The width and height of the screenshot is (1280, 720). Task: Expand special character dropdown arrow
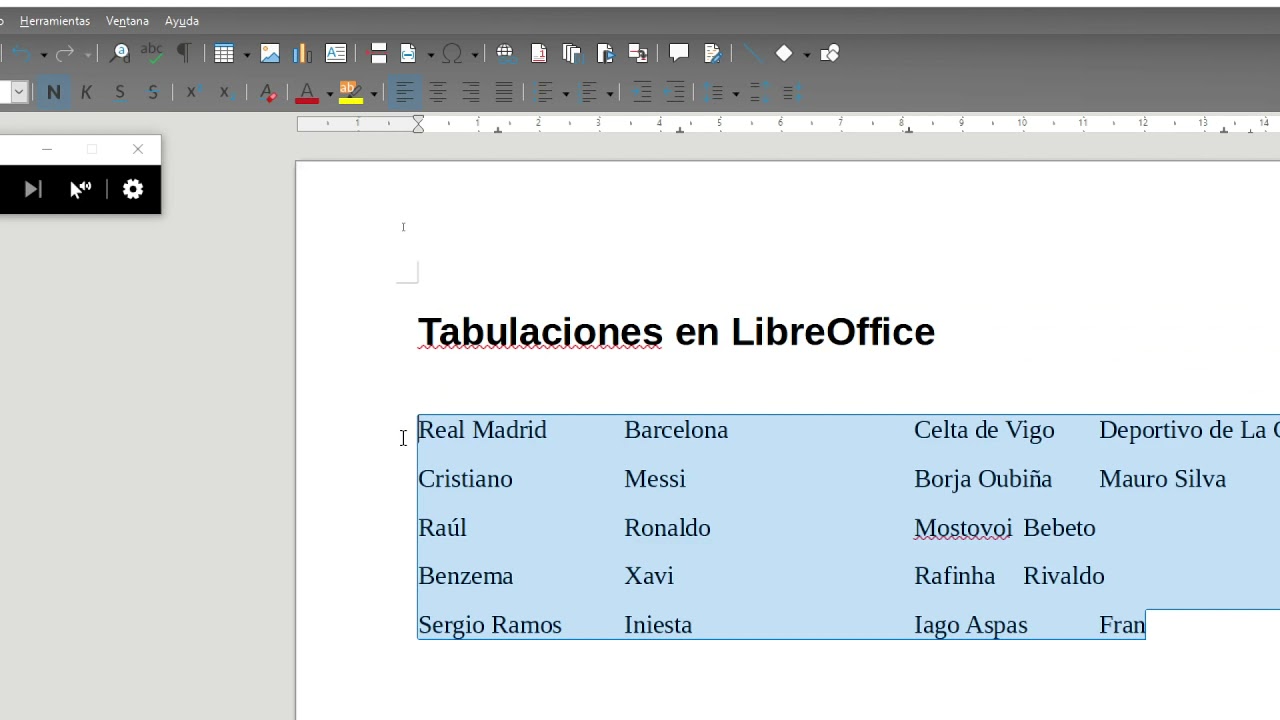coord(474,54)
